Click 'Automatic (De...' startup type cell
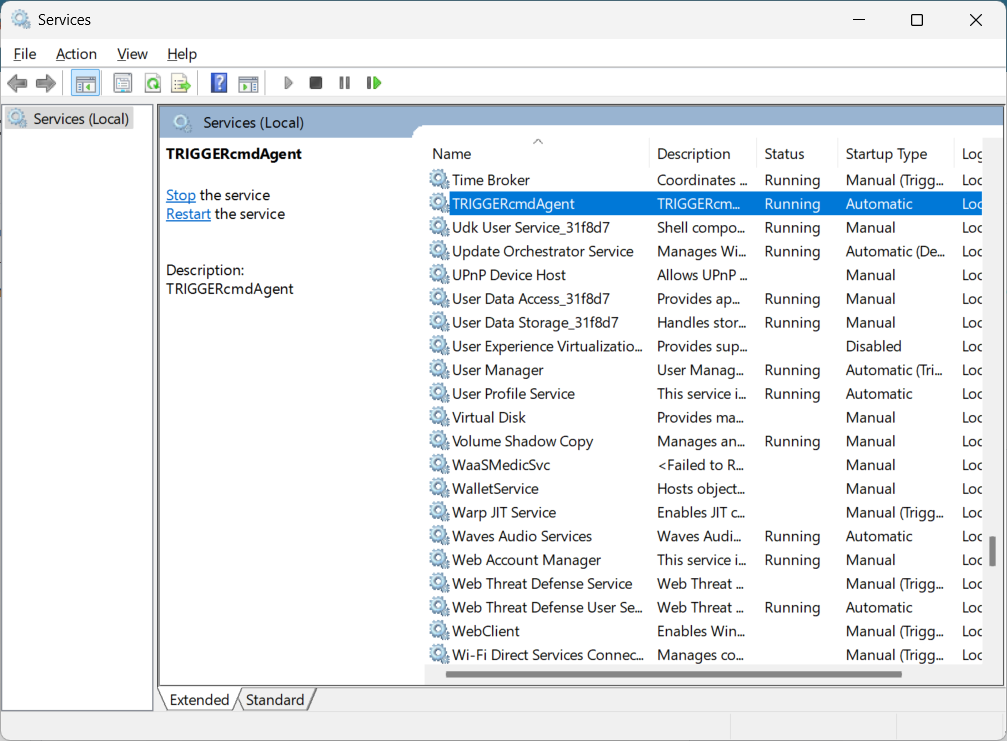Viewport: 1007px width, 741px height. [895, 251]
